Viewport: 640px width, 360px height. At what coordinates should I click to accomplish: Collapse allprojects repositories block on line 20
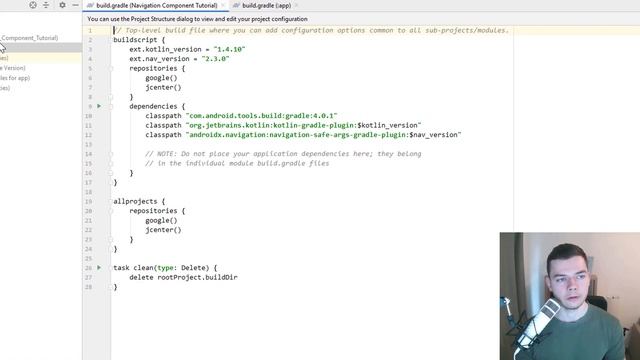click(111, 211)
